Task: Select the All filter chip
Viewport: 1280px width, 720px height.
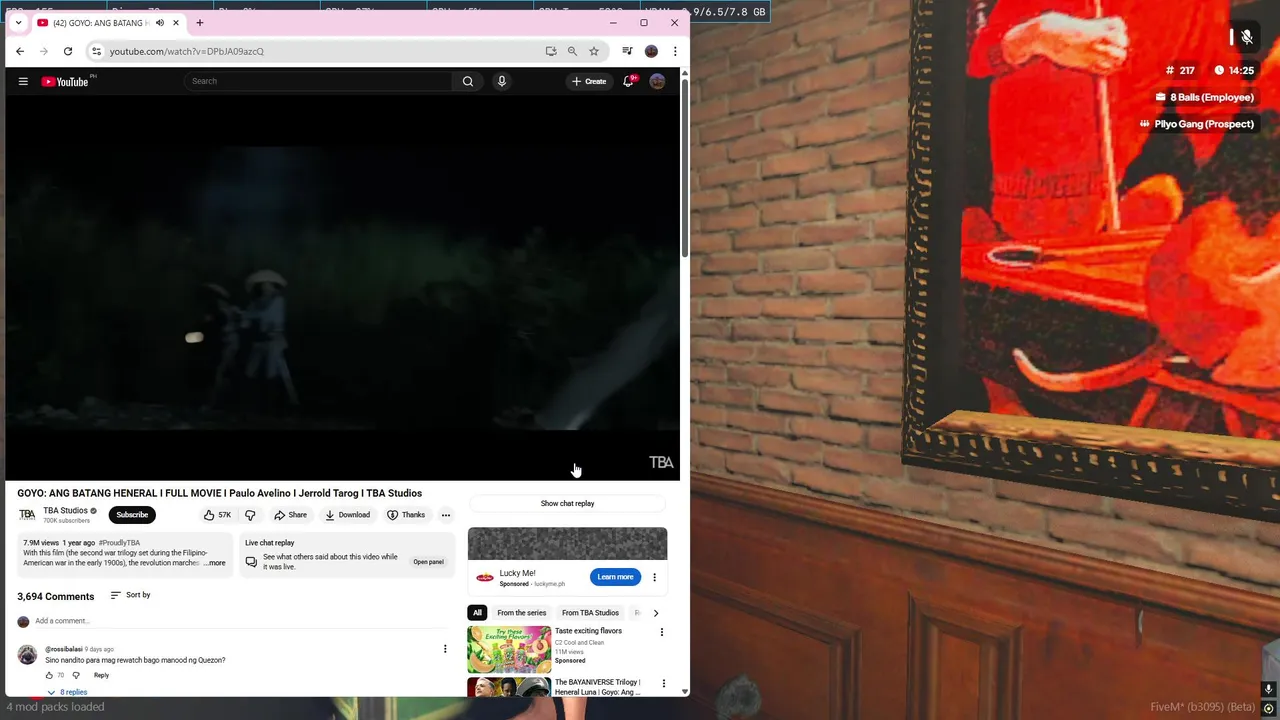Action: click(477, 613)
